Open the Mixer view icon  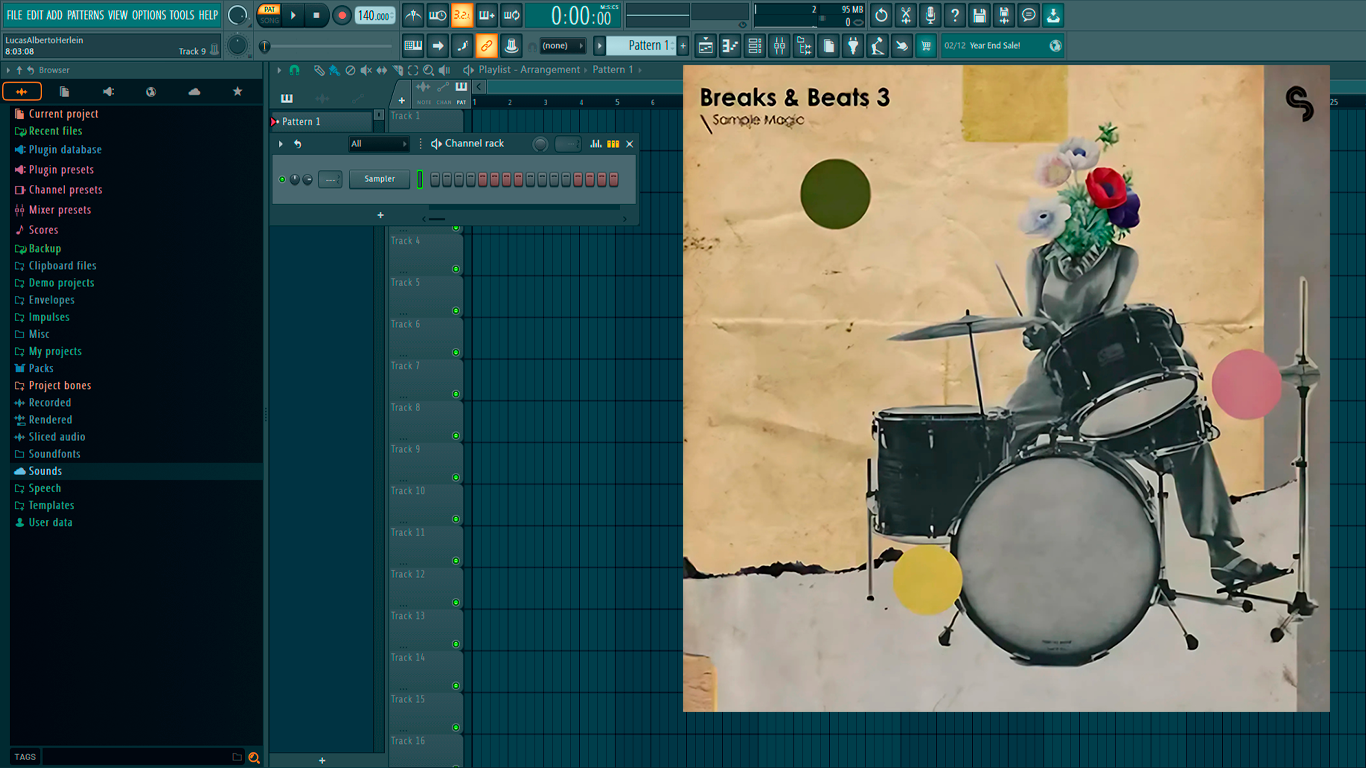click(779, 45)
